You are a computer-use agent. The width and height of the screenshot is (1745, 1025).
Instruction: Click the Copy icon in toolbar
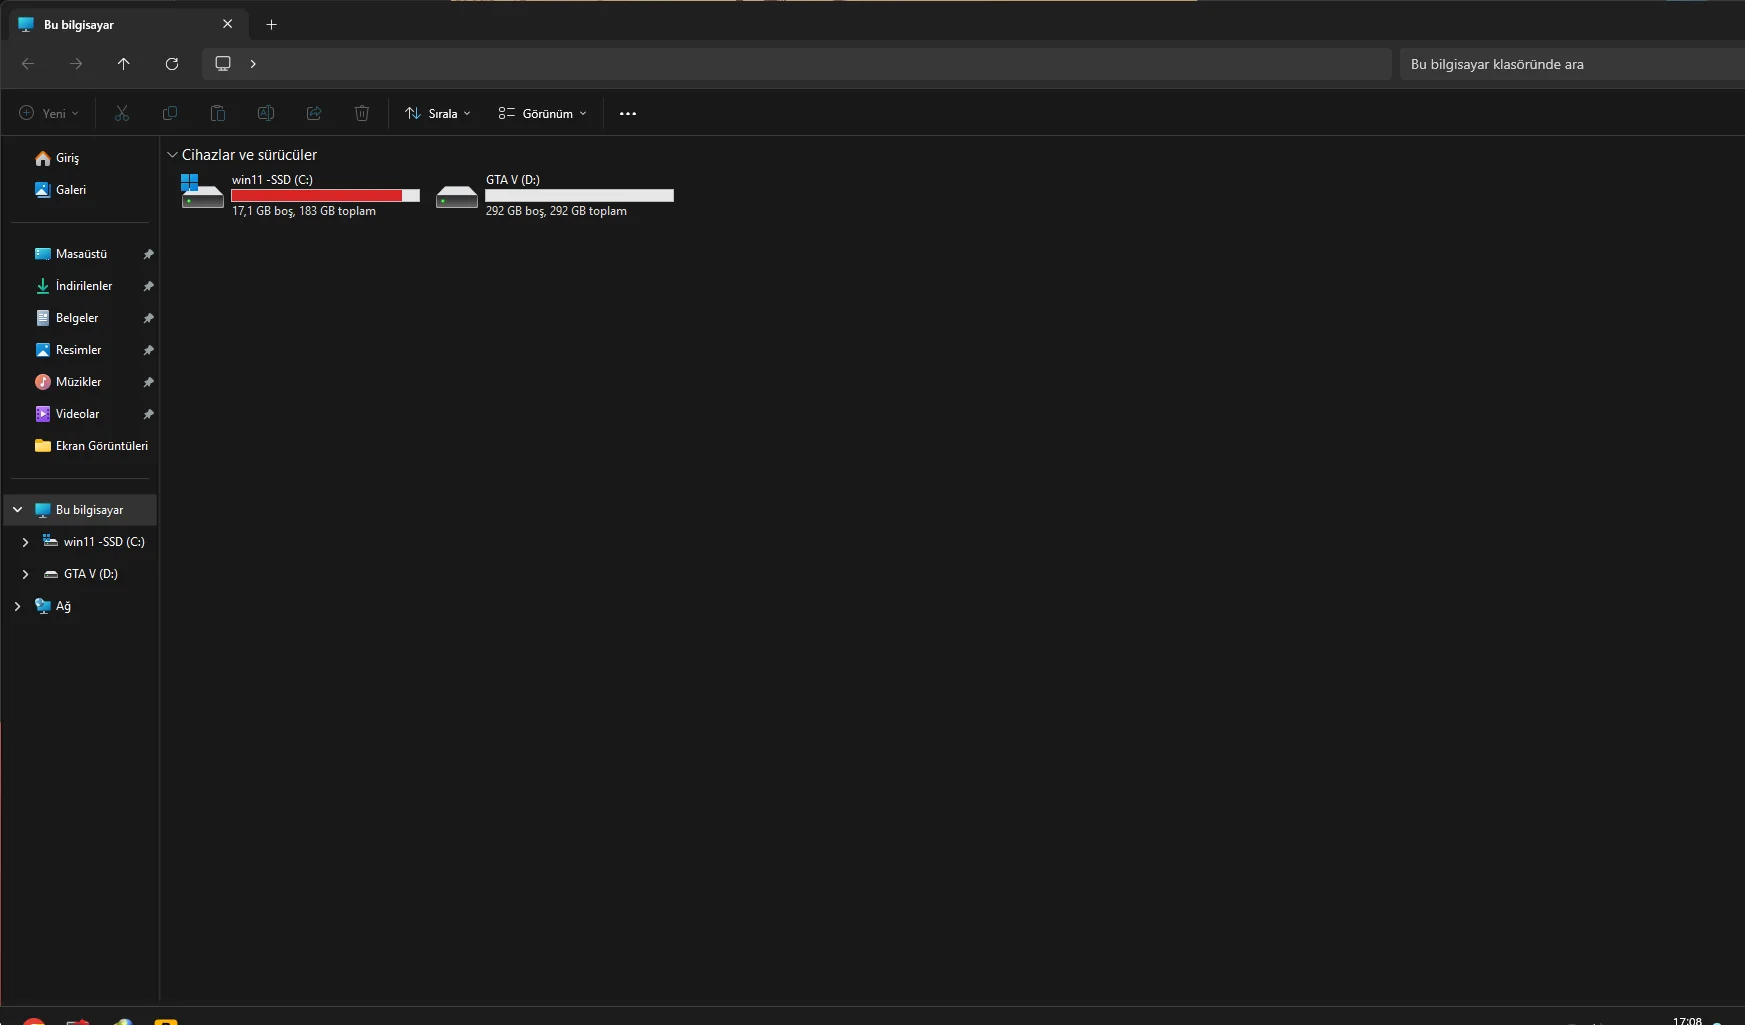(x=170, y=113)
